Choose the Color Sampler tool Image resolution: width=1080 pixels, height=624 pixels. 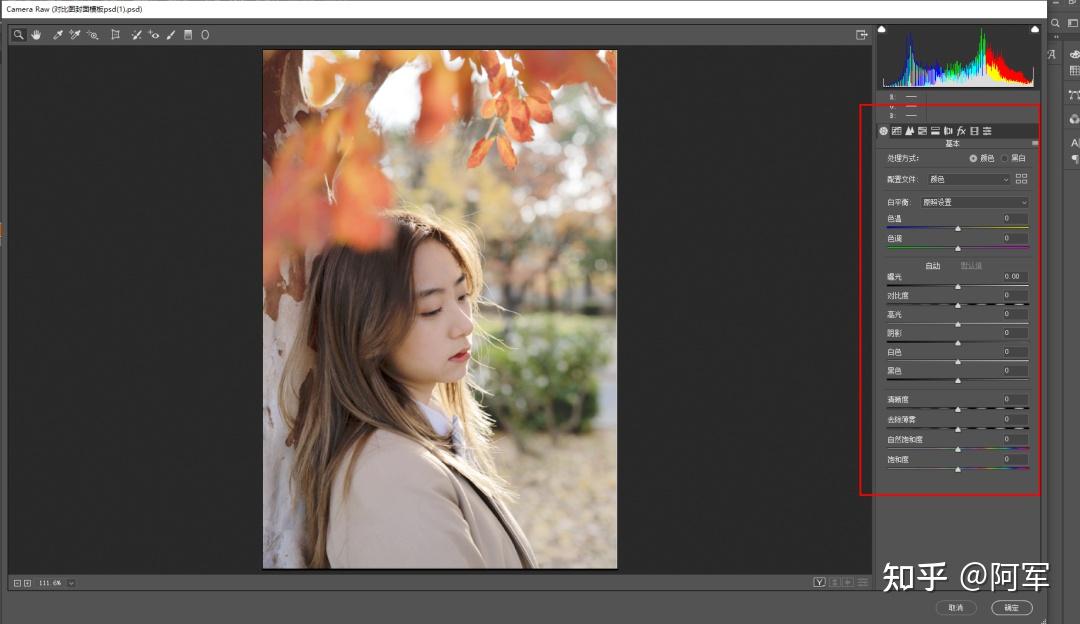[x=74, y=34]
